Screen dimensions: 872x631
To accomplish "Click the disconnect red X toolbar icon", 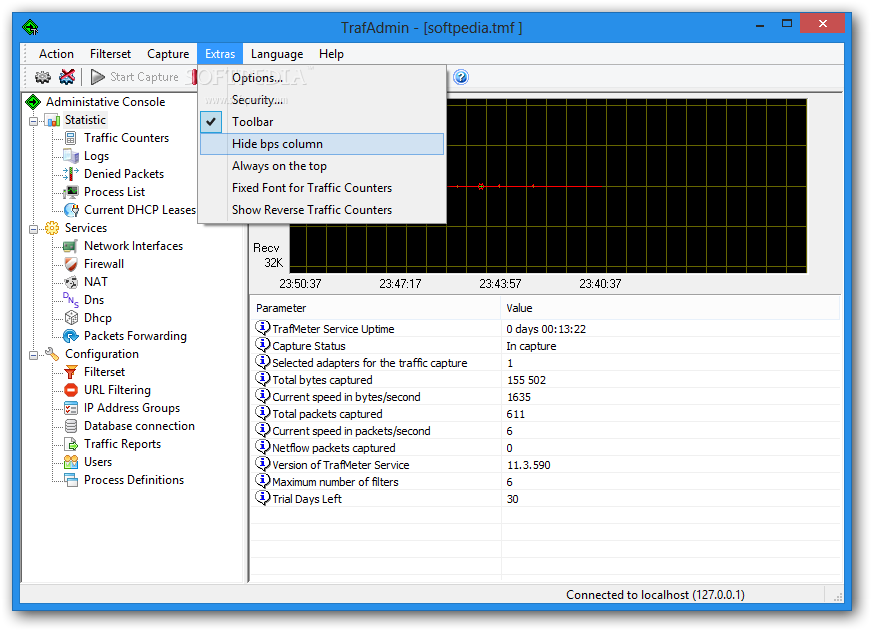I will tap(67, 77).
